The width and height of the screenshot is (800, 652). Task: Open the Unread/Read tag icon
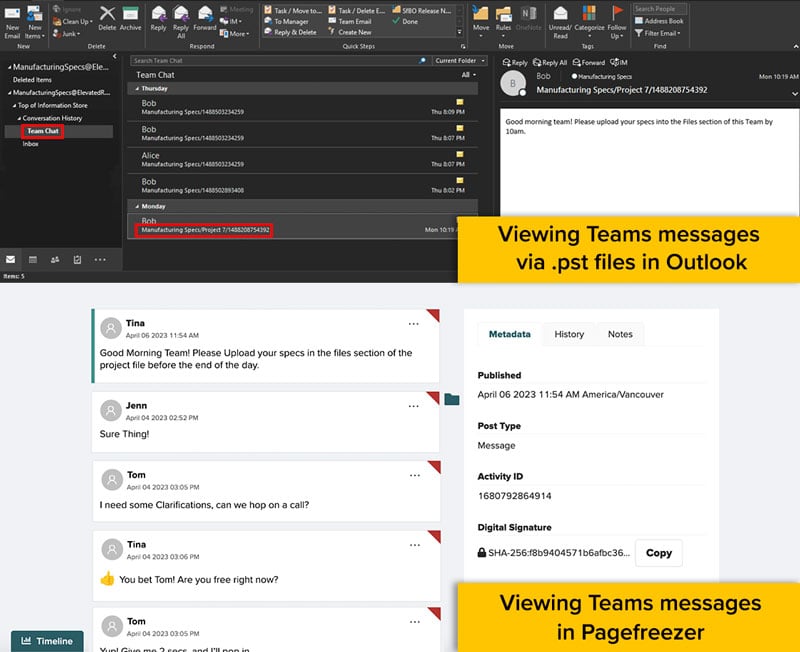point(560,16)
